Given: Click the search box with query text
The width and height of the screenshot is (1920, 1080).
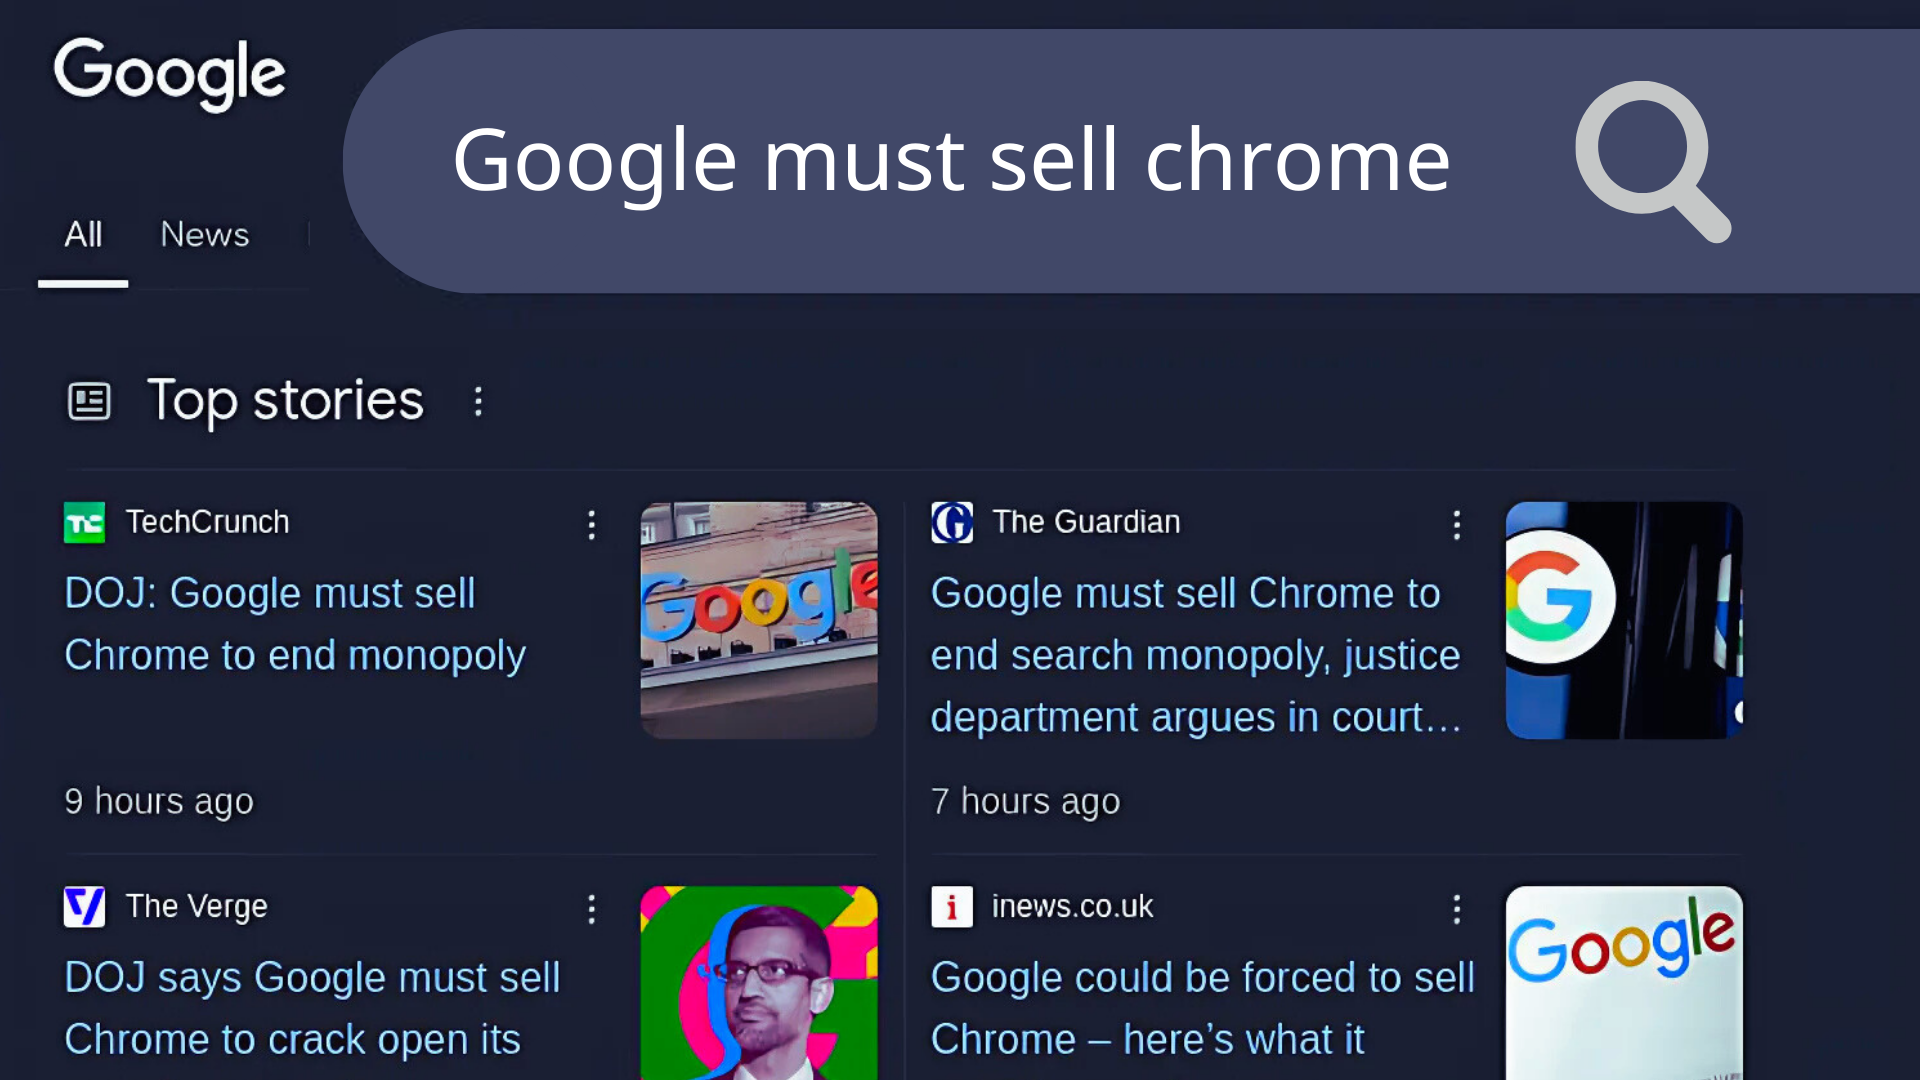Looking at the screenshot, I should pos(1130,161).
